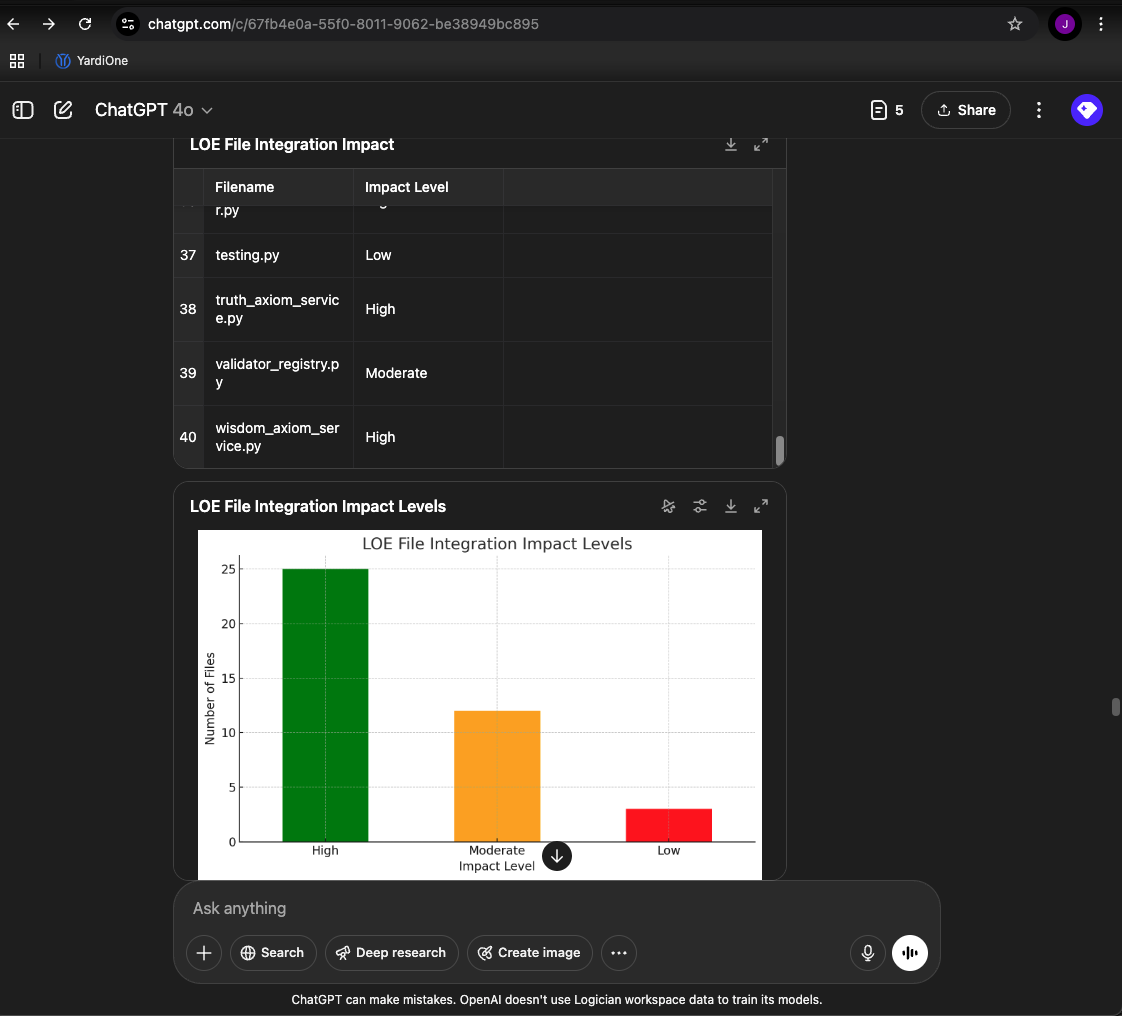Jump to bottom with down arrow button
The width and height of the screenshot is (1122, 1016).
pos(557,856)
